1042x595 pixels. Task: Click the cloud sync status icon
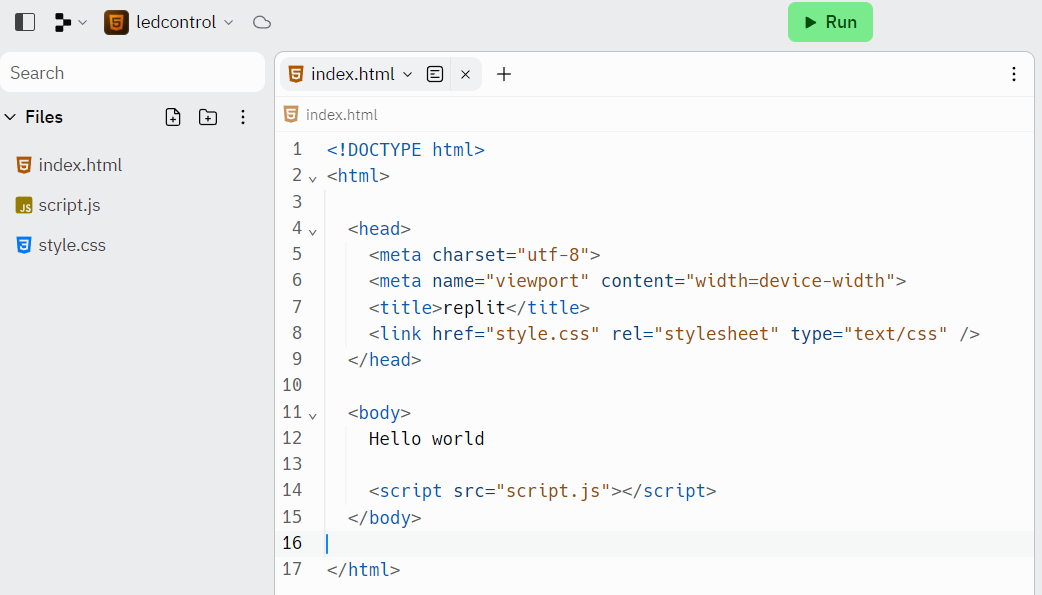tap(262, 22)
